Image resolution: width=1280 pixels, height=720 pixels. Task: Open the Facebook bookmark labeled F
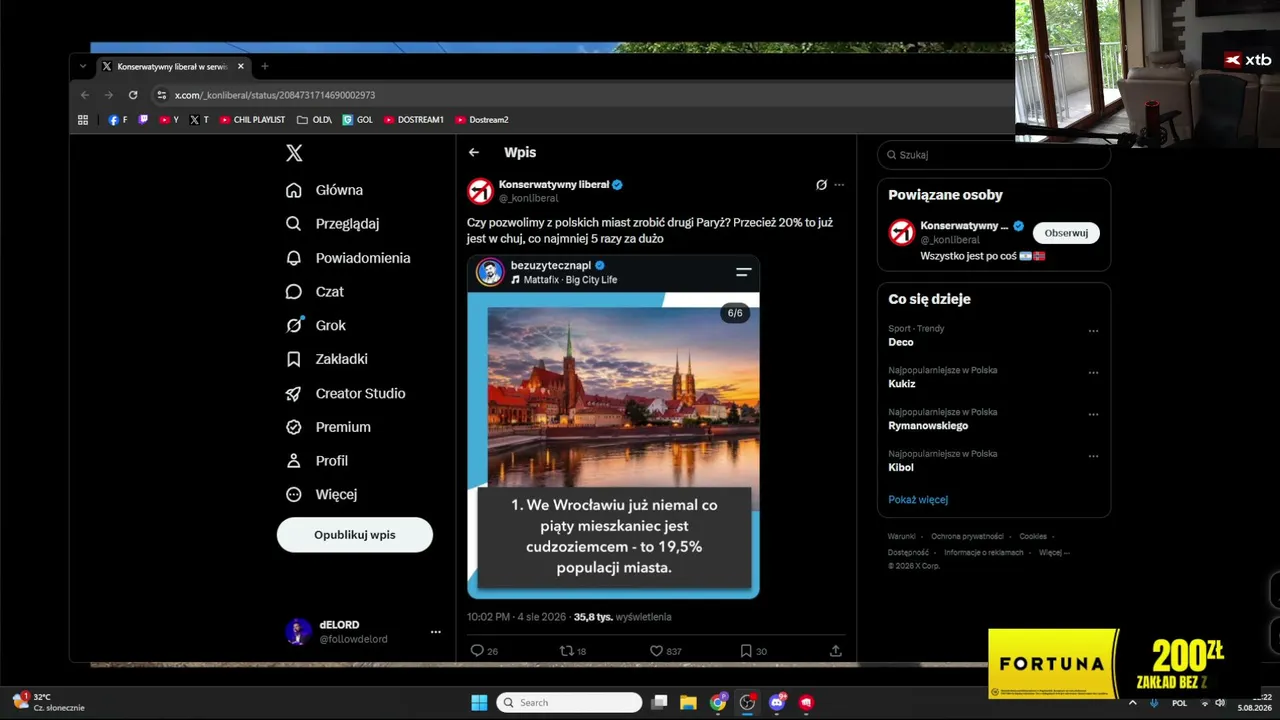click(118, 120)
